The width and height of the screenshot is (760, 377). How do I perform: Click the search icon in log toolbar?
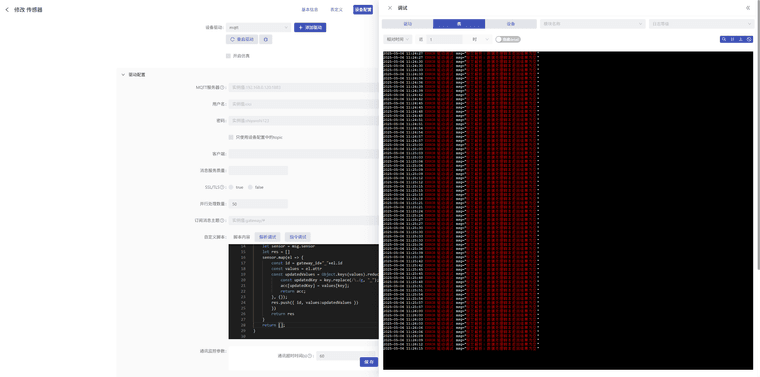(724, 39)
